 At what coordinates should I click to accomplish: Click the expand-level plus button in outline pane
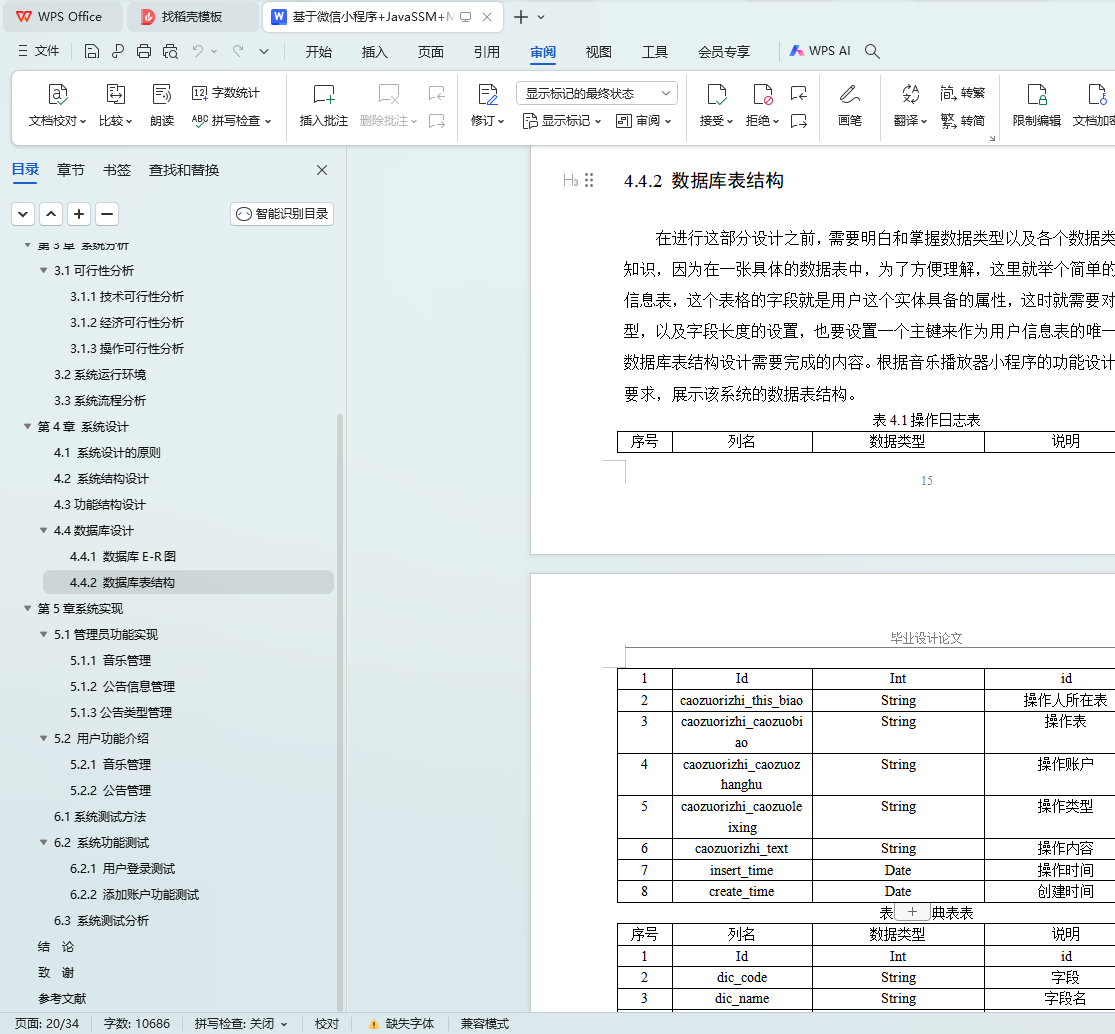tap(79, 214)
